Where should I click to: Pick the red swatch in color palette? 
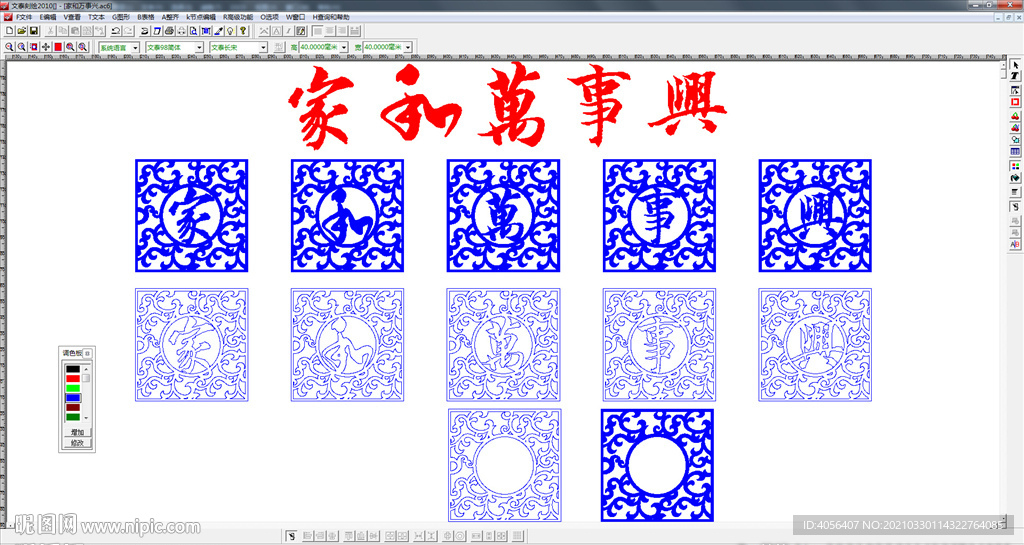pos(73,379)
